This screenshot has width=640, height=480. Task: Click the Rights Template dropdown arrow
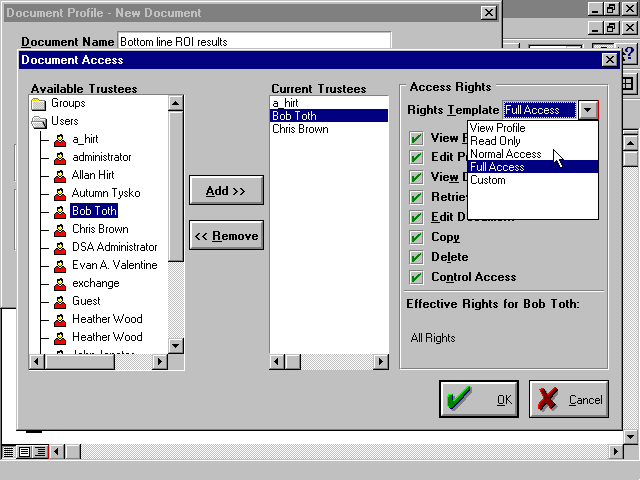click(588, 110)
